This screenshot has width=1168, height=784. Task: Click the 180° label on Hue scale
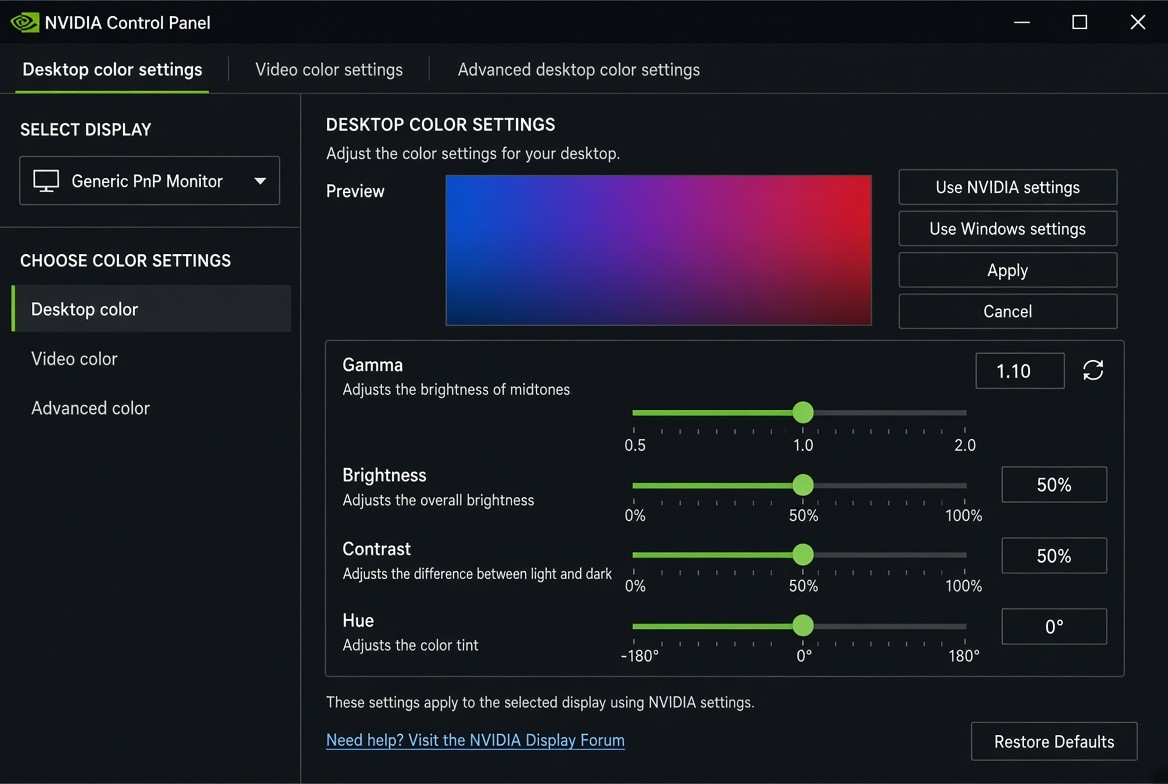pos(964,656)
